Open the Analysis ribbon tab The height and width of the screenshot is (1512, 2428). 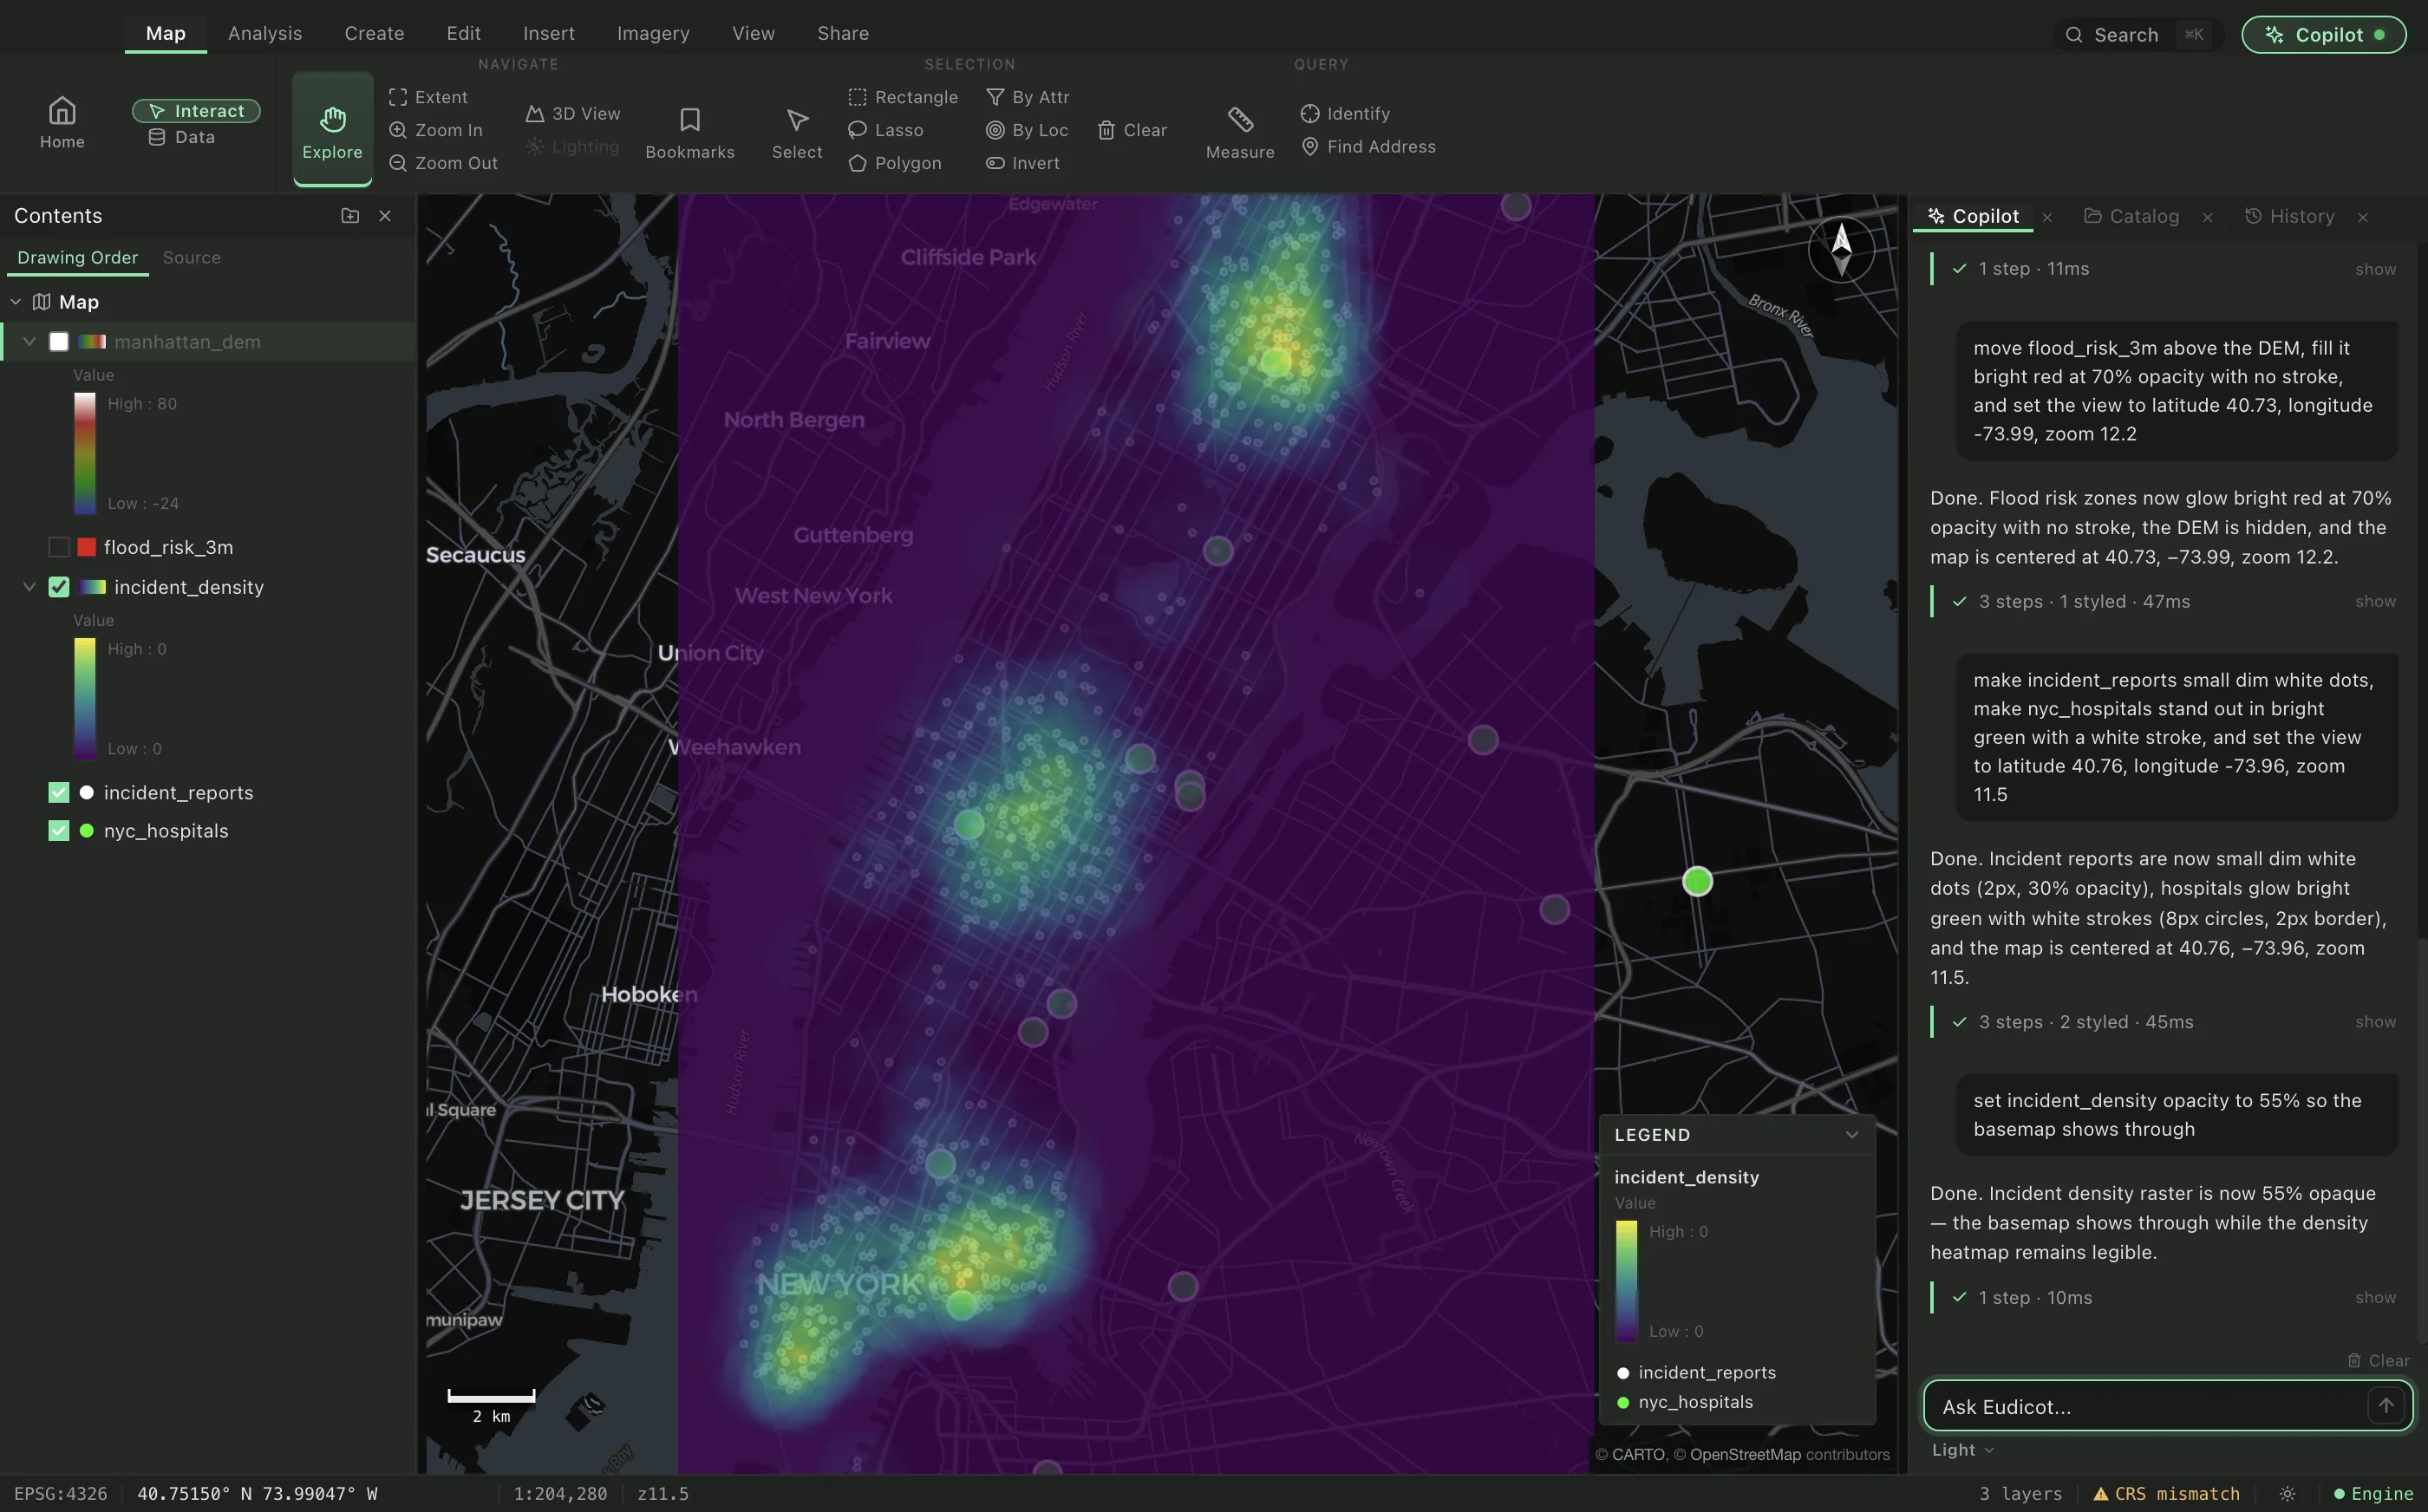265,33
